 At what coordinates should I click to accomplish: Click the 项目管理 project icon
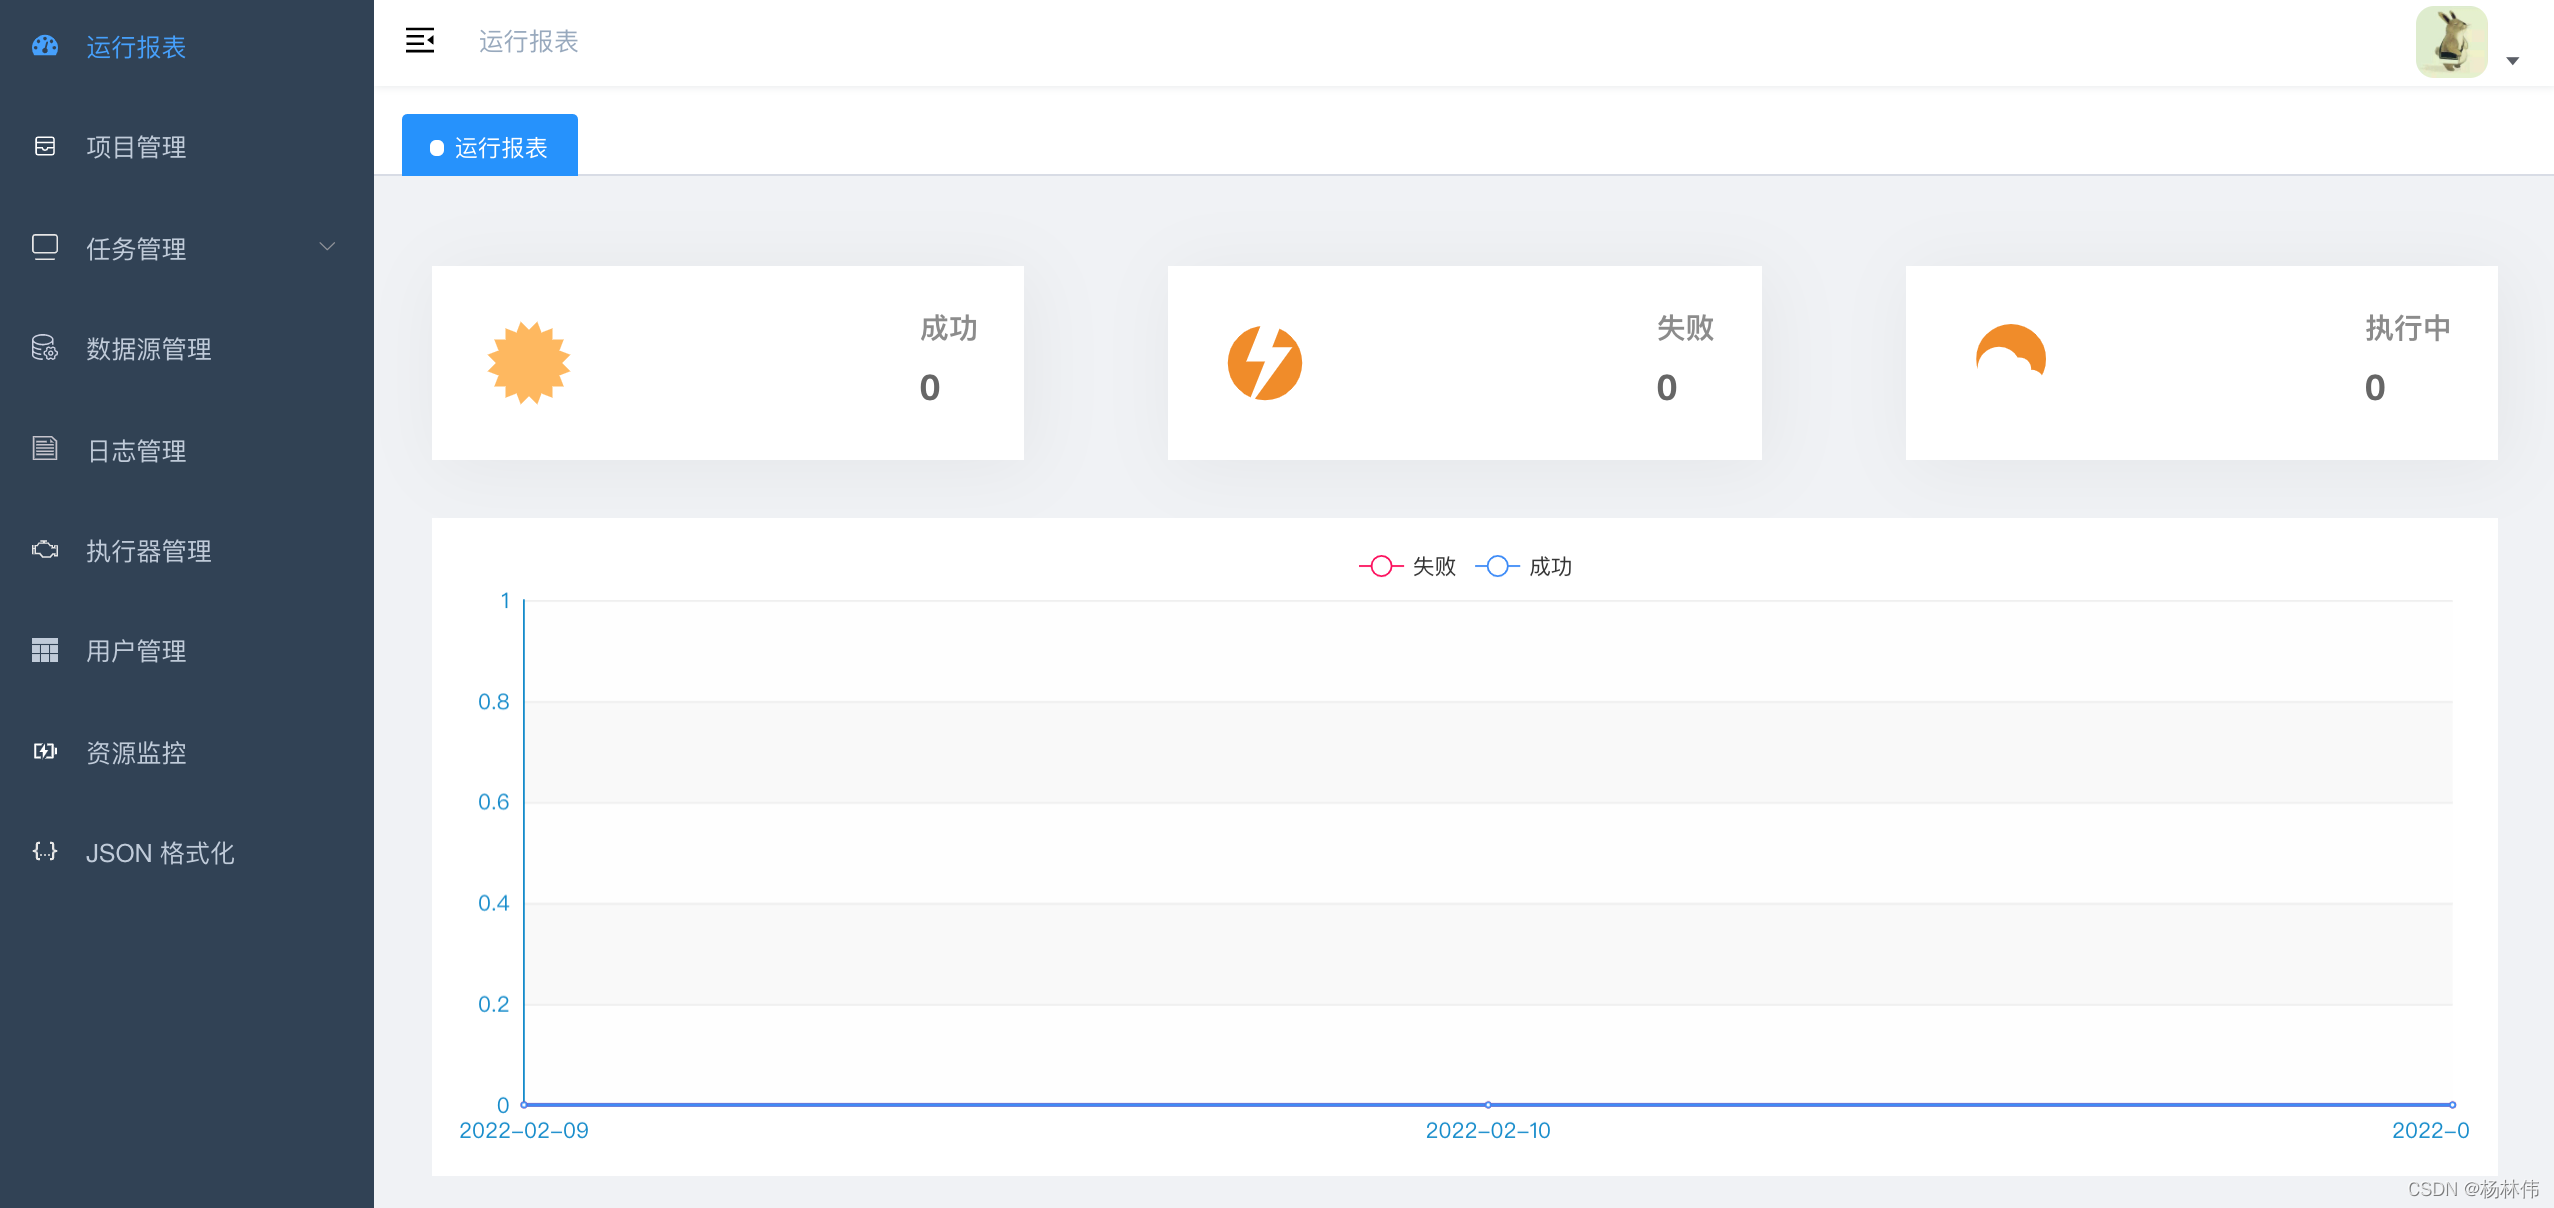pos(45,146)
